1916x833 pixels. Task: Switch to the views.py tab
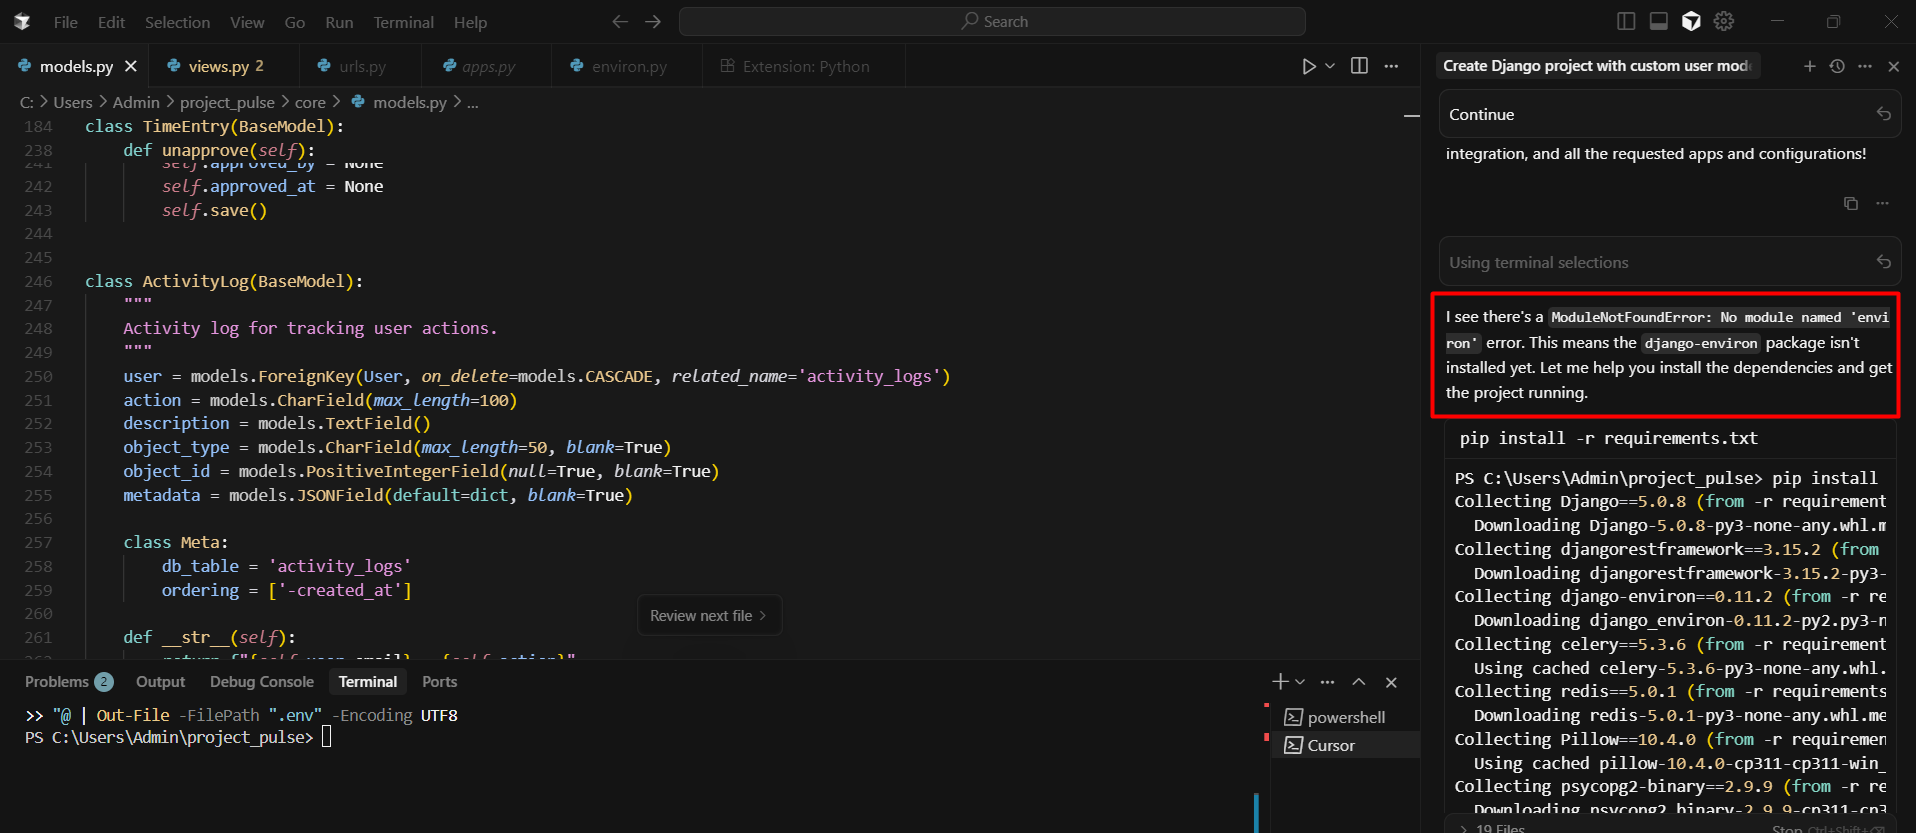[x=224, y=66]
